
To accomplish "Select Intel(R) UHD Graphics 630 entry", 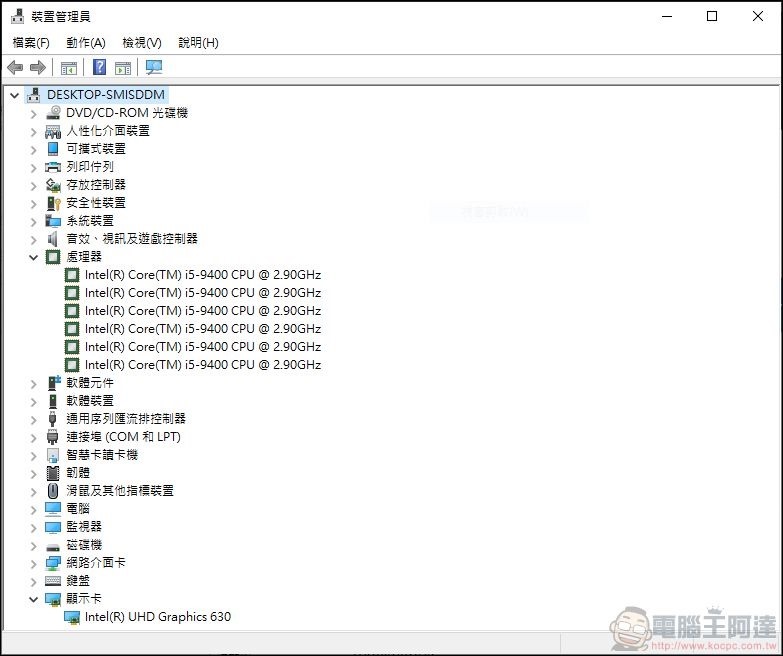I will click(x=158, y=617).
